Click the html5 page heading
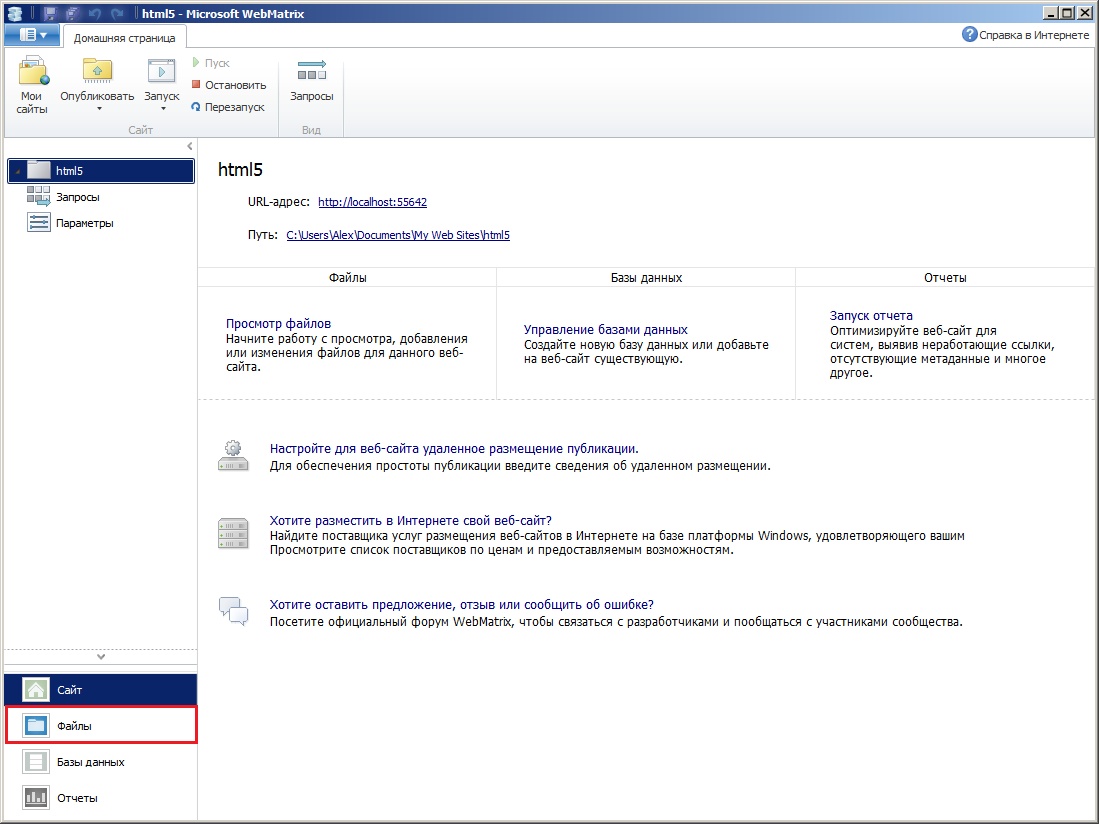Image resolution: width=1099 pixels, height=824 pixels. [x=240, y=170]
